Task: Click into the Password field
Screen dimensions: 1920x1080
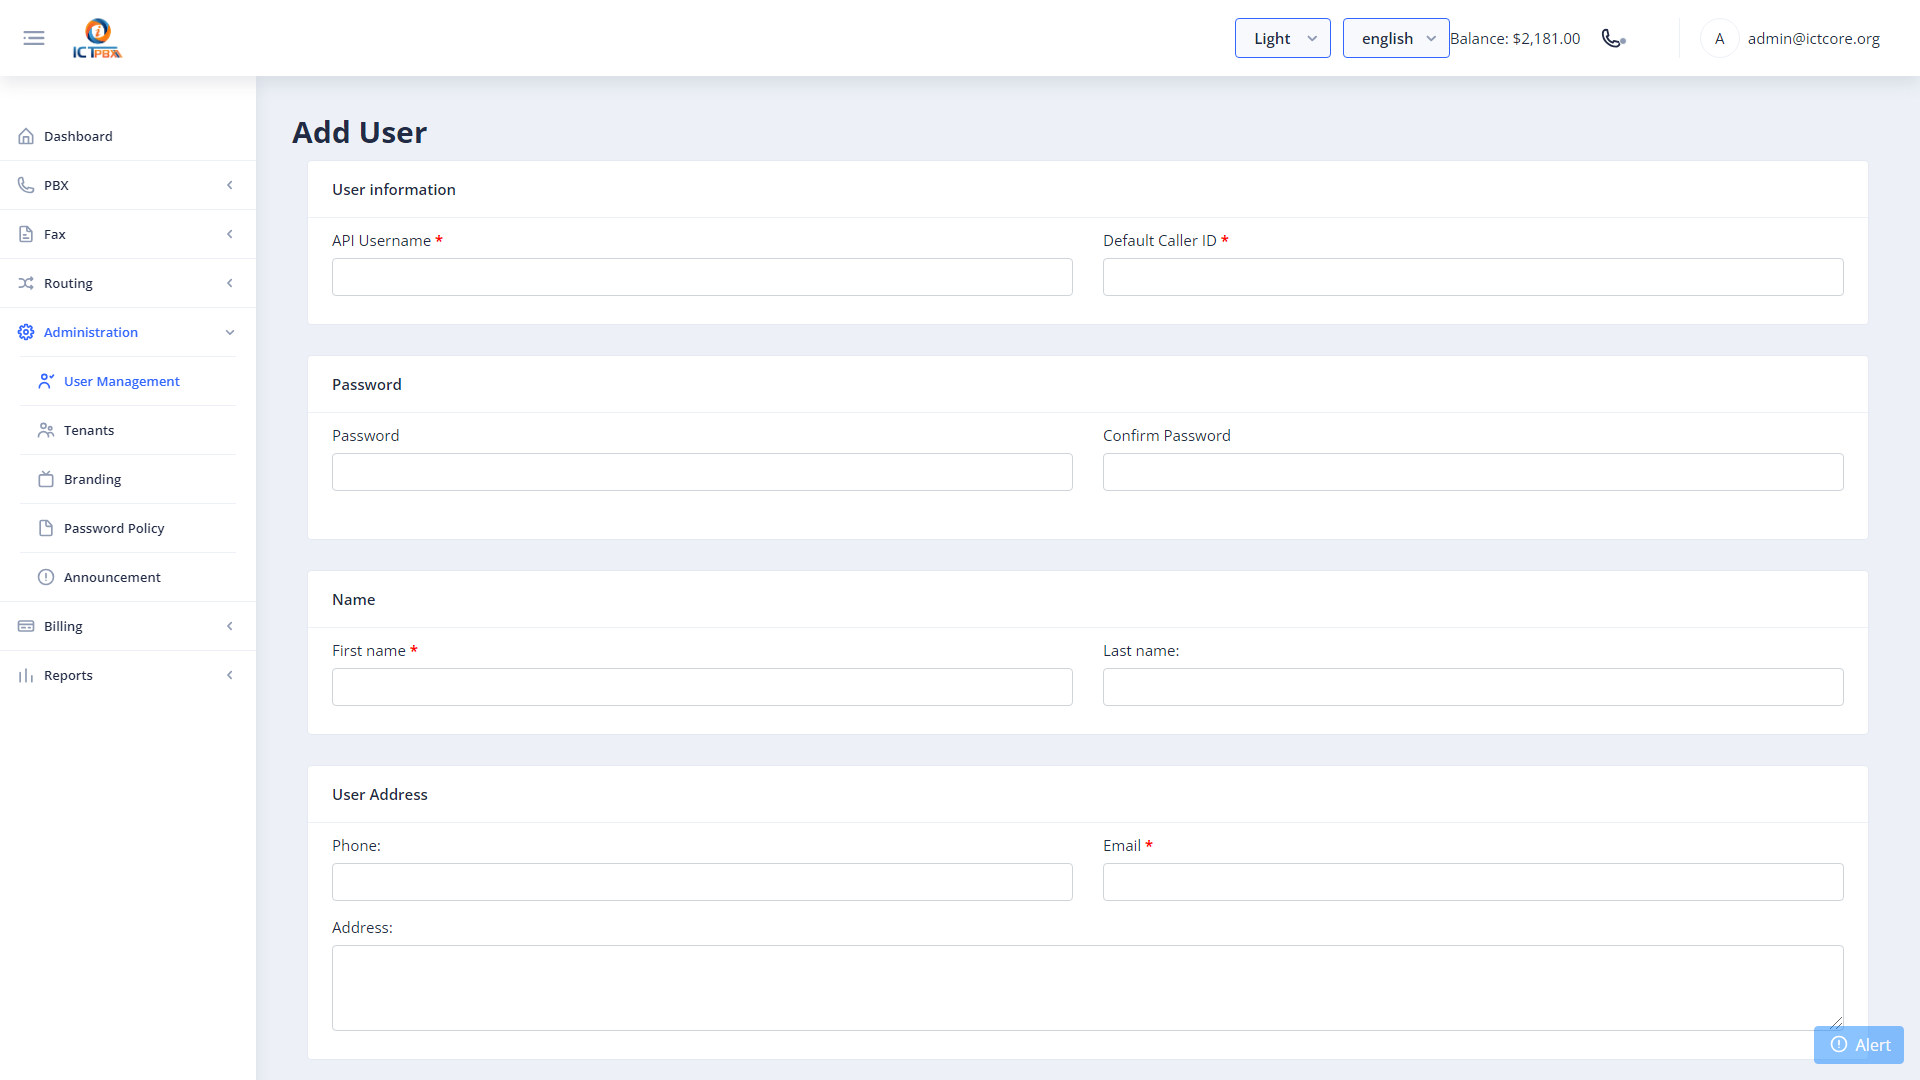Action: pyautogui.click(x=702, y=472)
